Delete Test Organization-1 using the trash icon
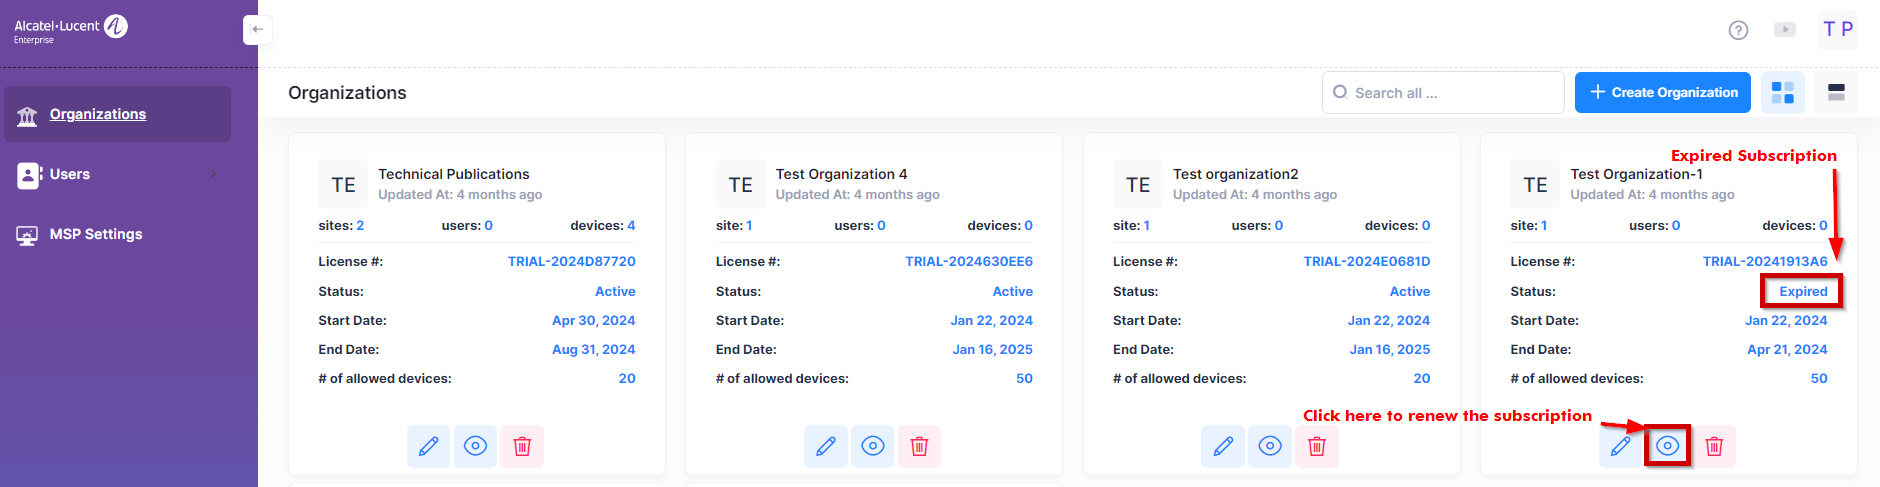The height and width of the screenshot is (487, 1880). coord(1714,446)
